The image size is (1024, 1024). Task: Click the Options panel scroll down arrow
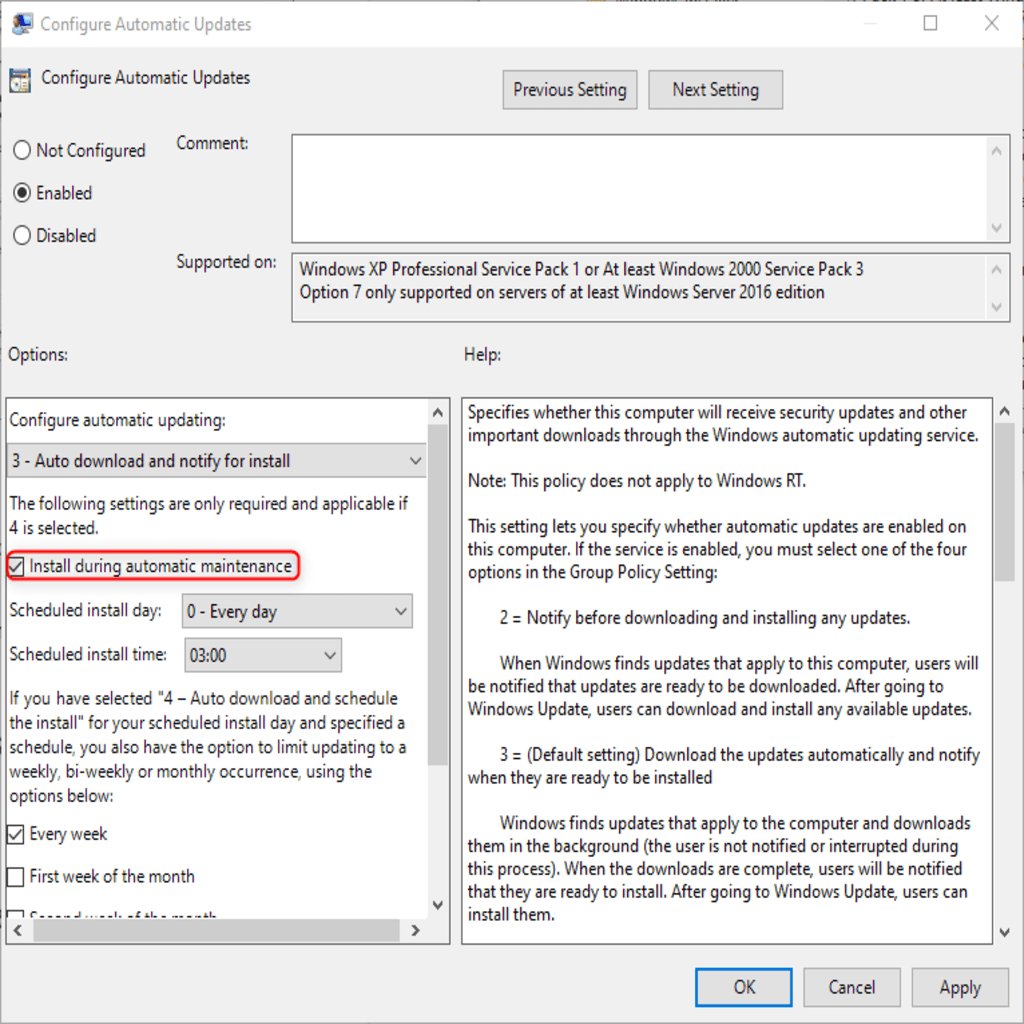(438, 904)
